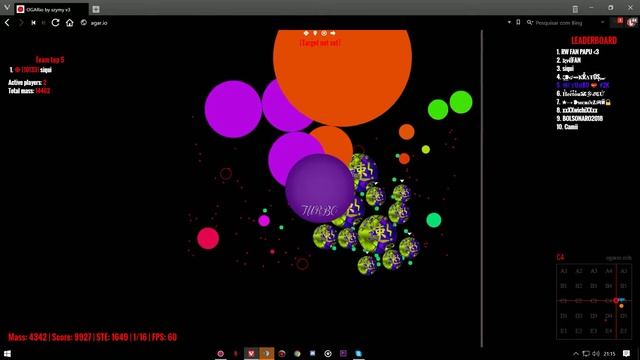Click the orange taskbar app beside Vivaldi
Screen dimensions: 640x360
point(267,353)
